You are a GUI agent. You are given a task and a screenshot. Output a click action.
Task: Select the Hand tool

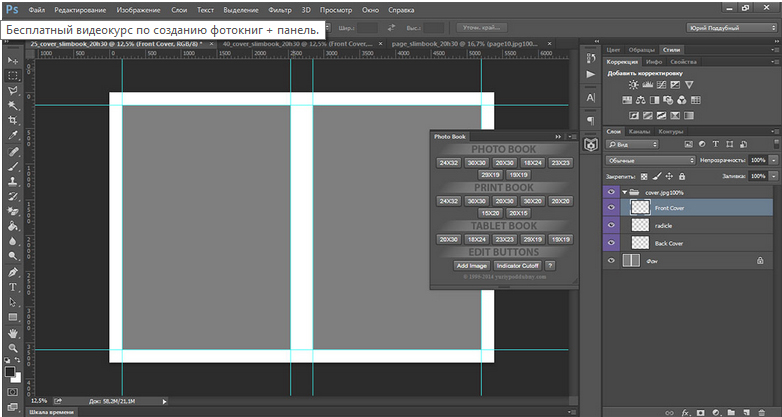[13, 332]
